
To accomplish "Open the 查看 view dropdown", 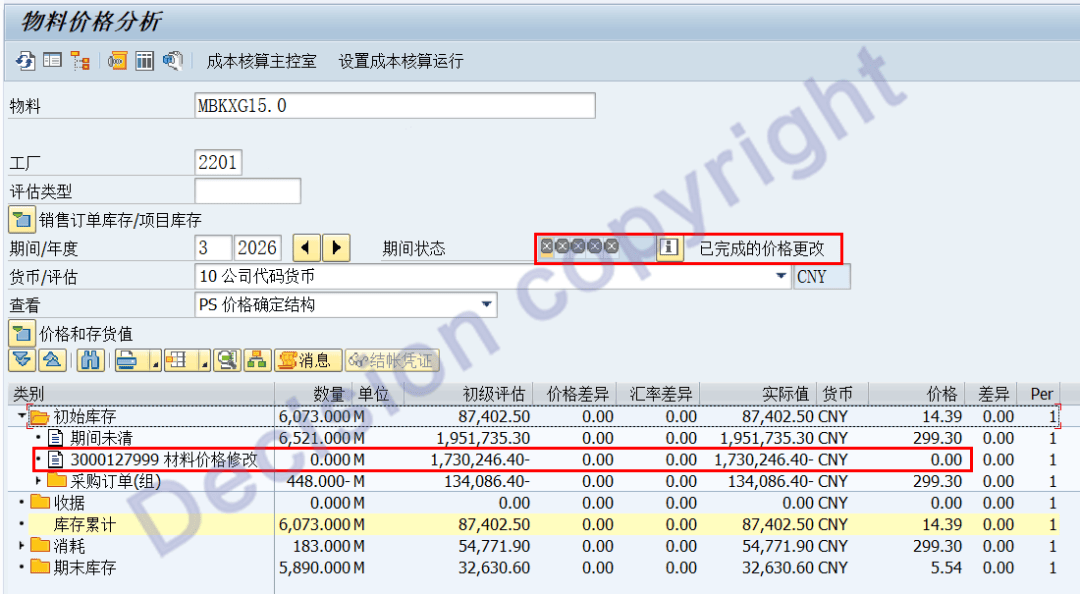I will pyautogui.click(x=486, y=305).
